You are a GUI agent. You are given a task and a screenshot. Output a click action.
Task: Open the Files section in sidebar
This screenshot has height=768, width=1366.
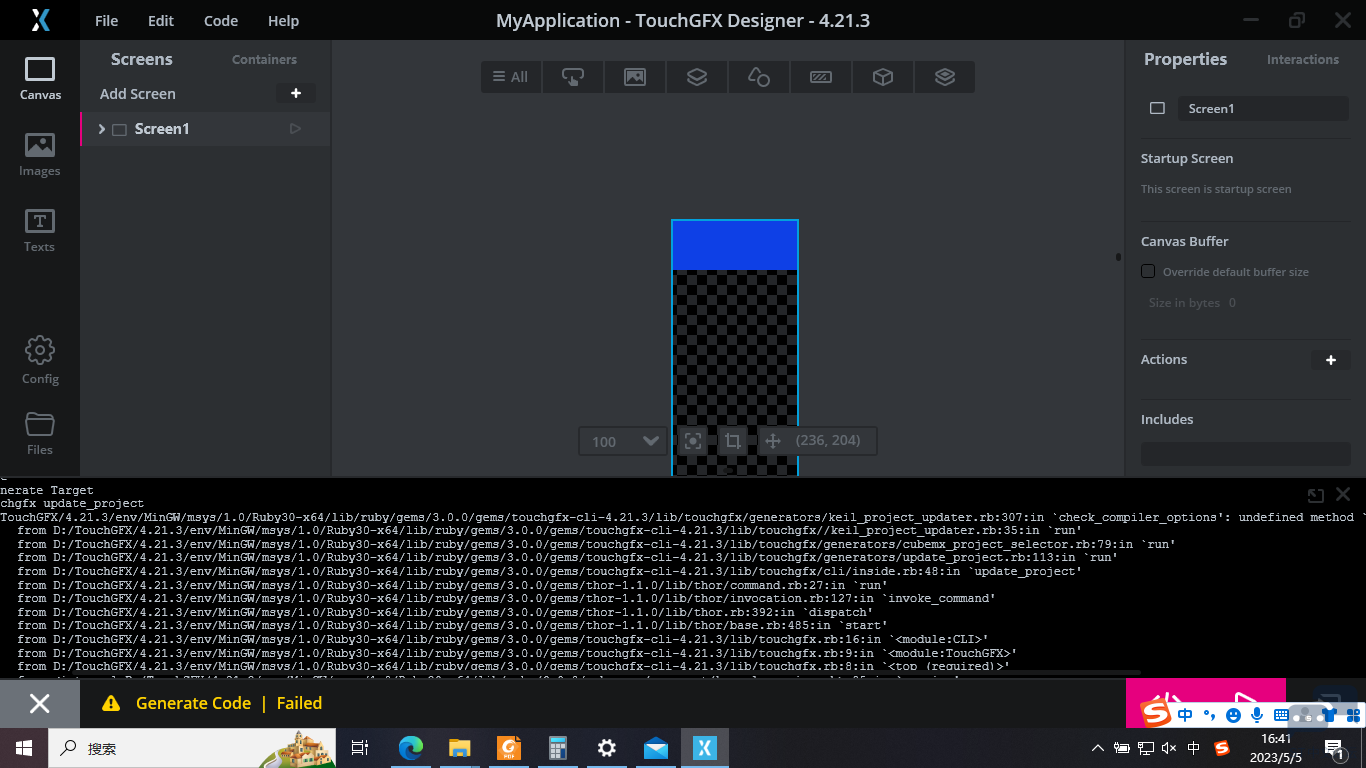click(40, 433)
